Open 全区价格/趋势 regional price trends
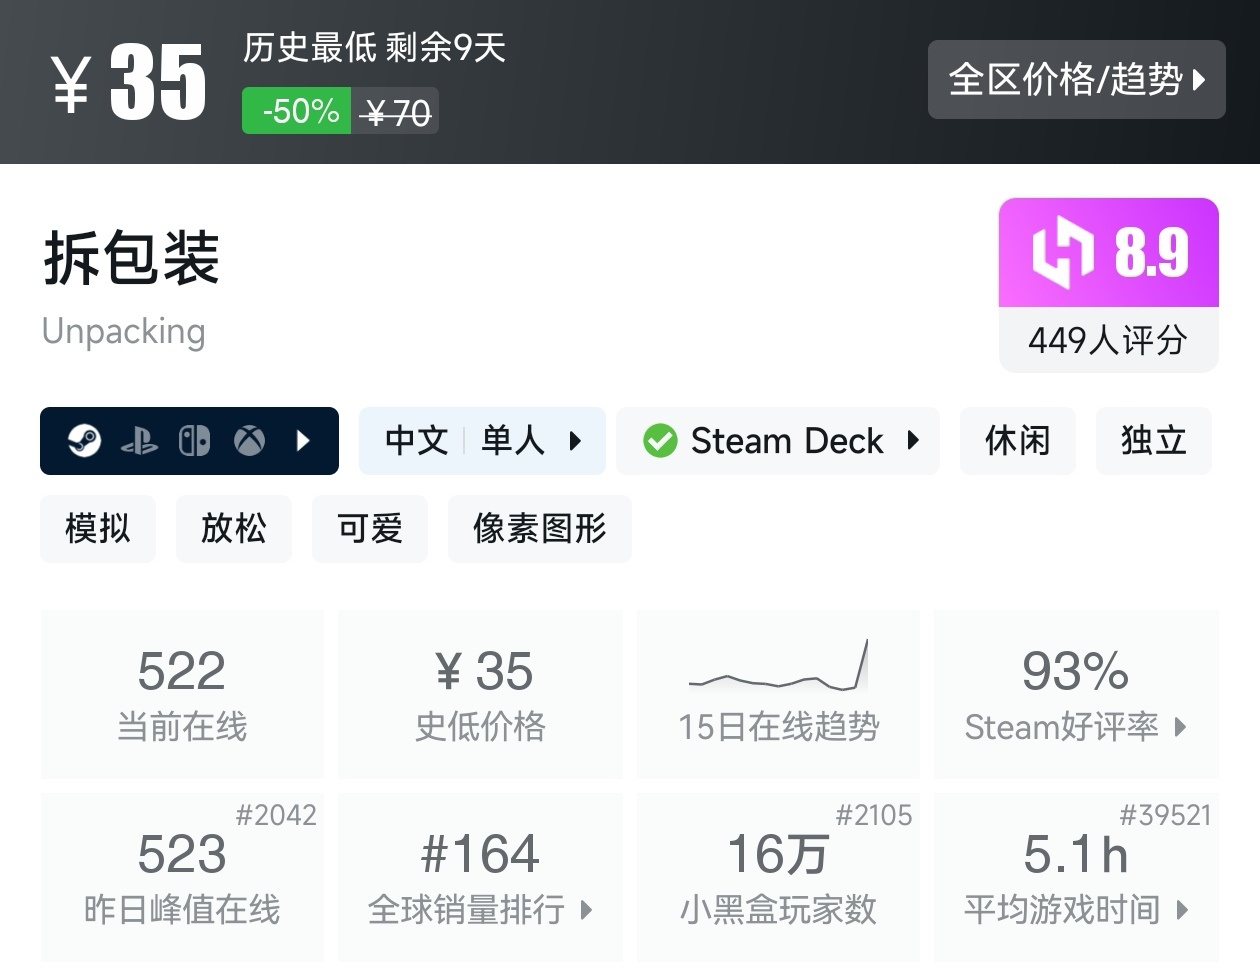This screenshot has width=1260, height=974. 1077,79
